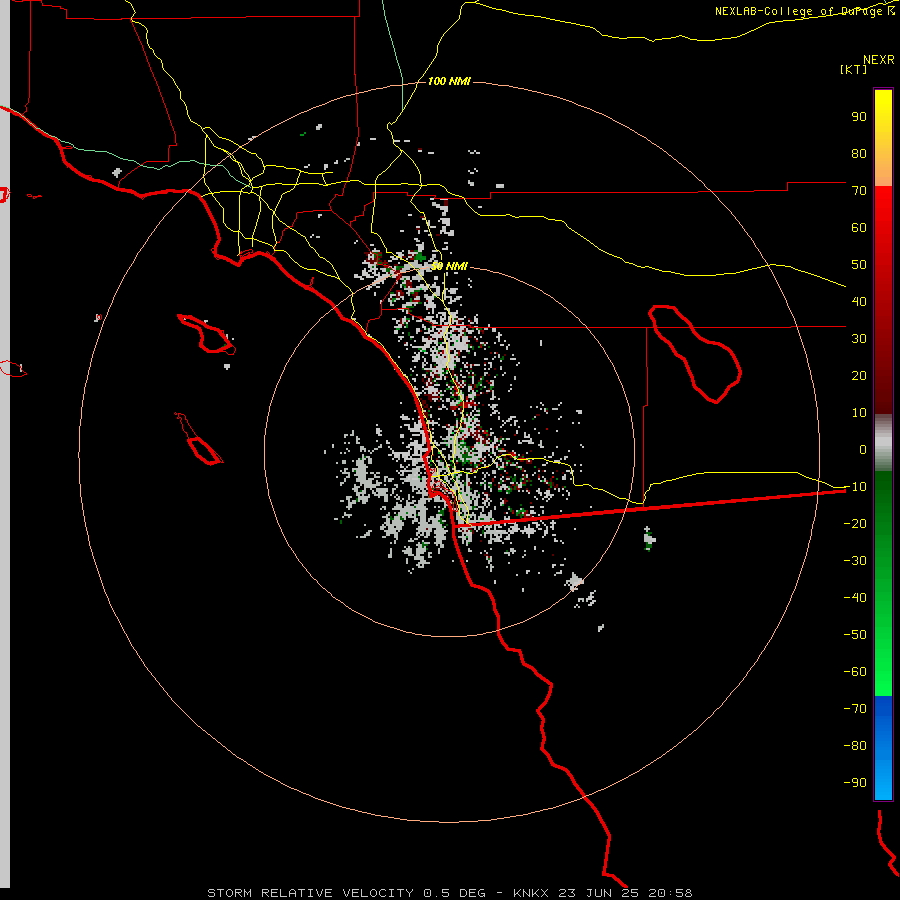Viewport: 900px width, 900px height.
Task: Click the Salton Sea outline on the map
Action: pyautogui.click(x=695, y=354)
